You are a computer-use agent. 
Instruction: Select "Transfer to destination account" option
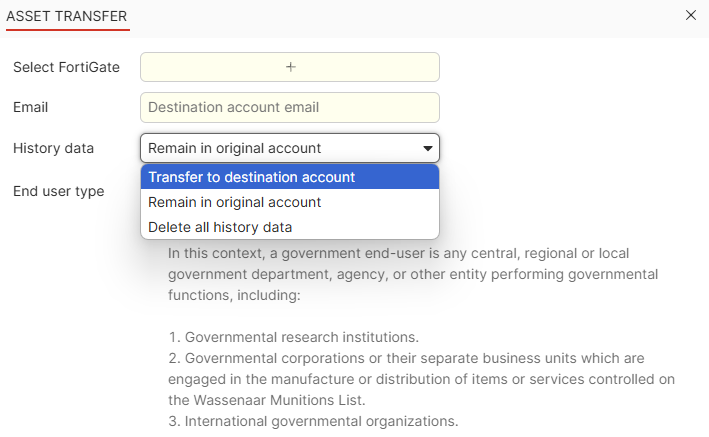point(251,177)
